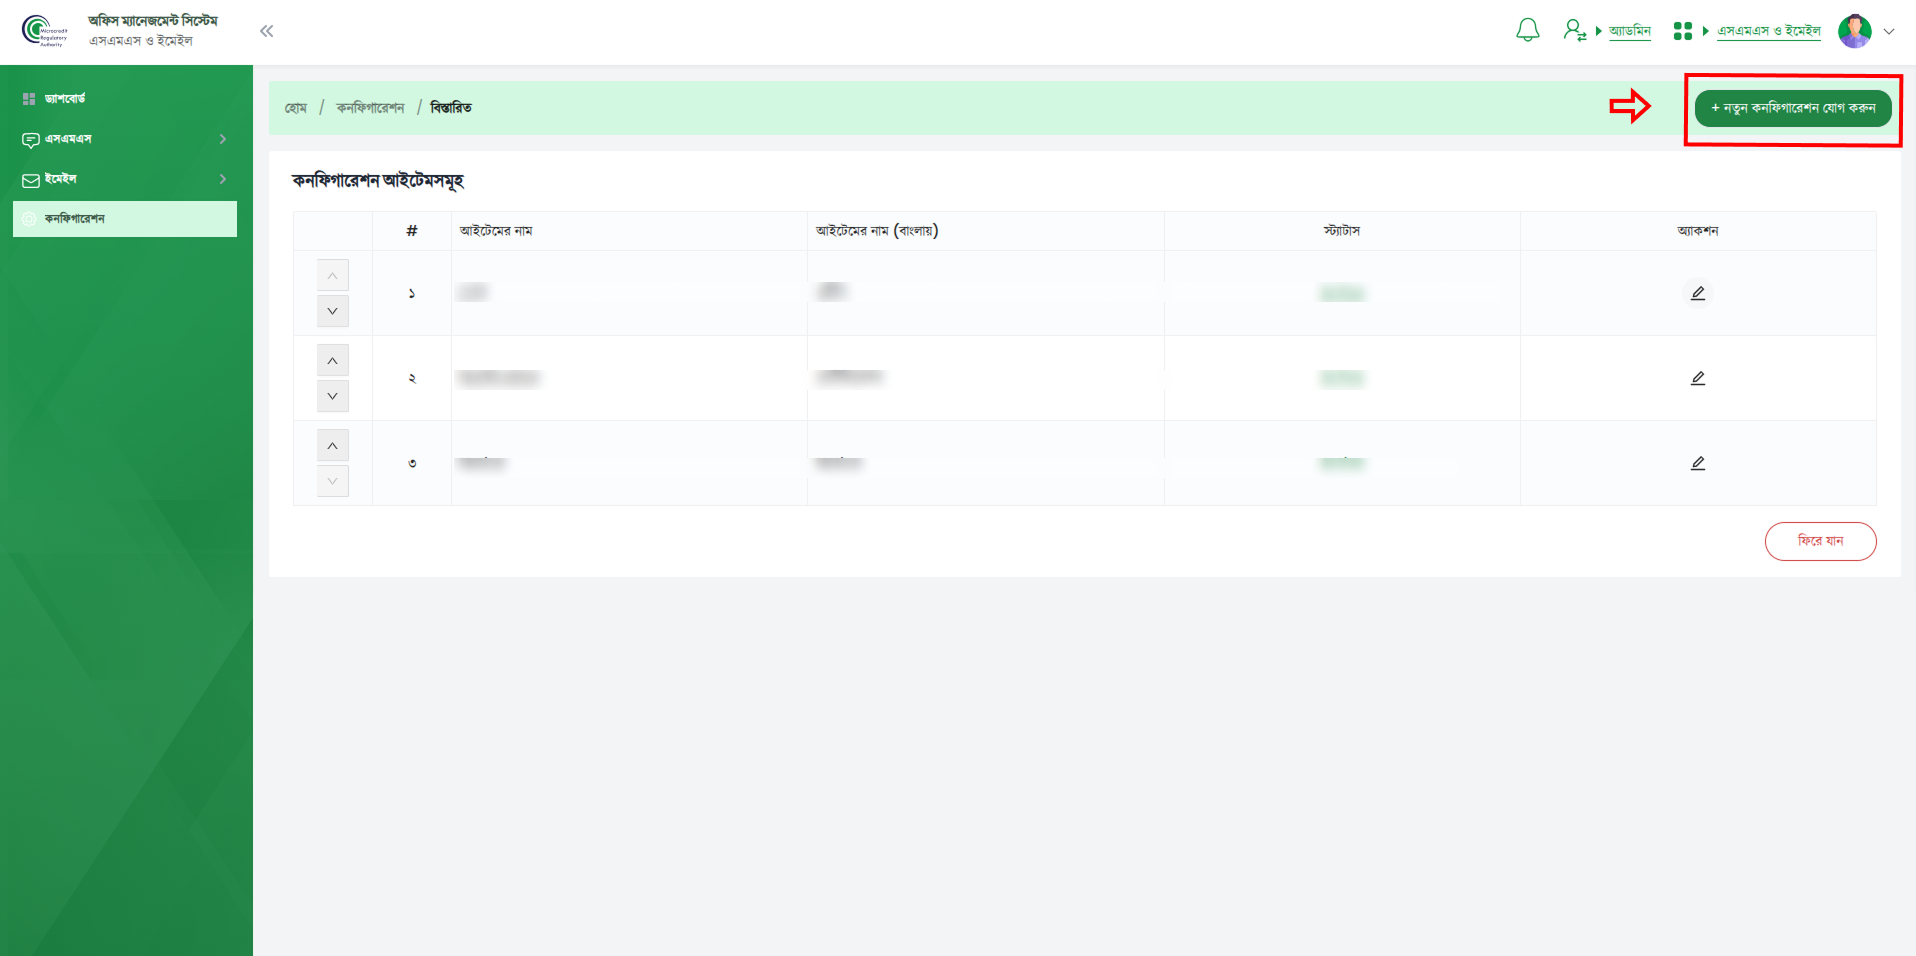Go to হোম breadcrumb link
The image size is (1916, 956).
296,108
